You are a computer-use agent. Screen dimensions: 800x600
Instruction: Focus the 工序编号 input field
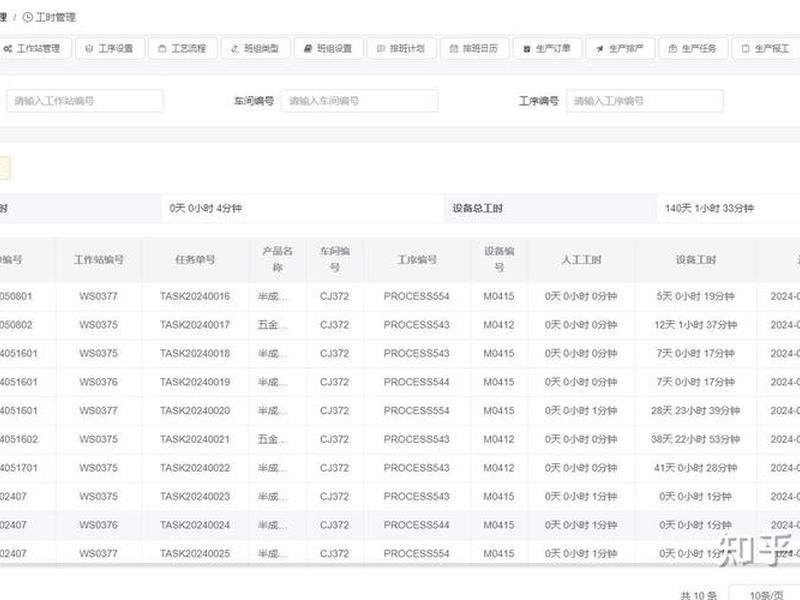(x=645, y=101)
